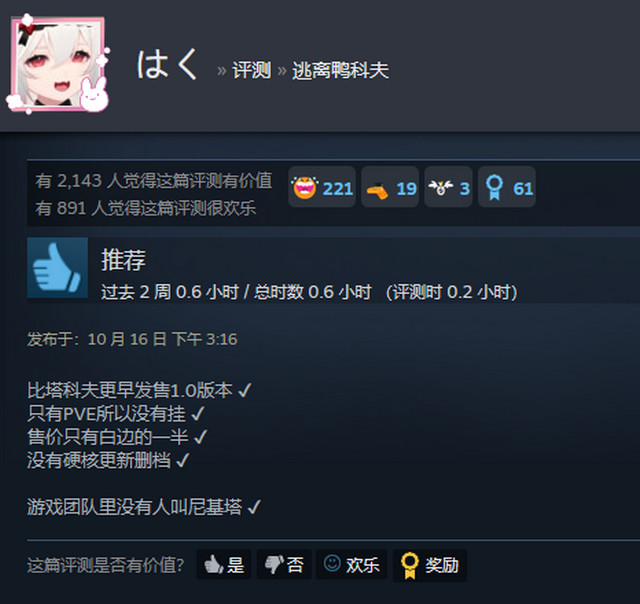Click the yellow ribbon icon in 奖励
The image size is (640, 604).
click(409, 565)
